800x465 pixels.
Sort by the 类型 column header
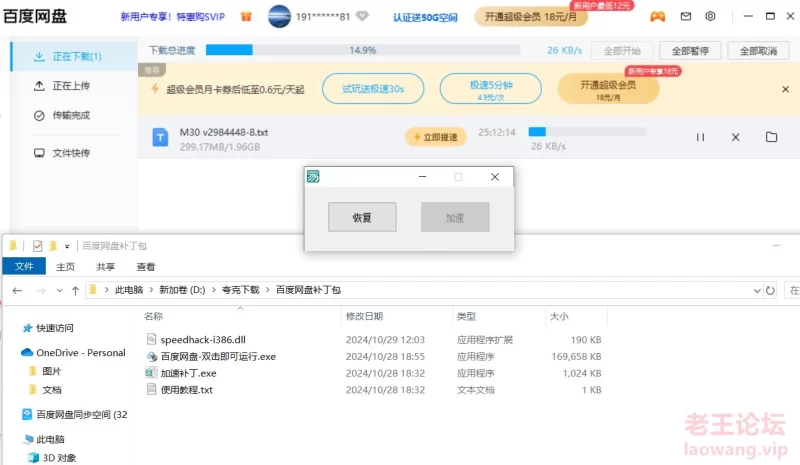click(466, 316)
